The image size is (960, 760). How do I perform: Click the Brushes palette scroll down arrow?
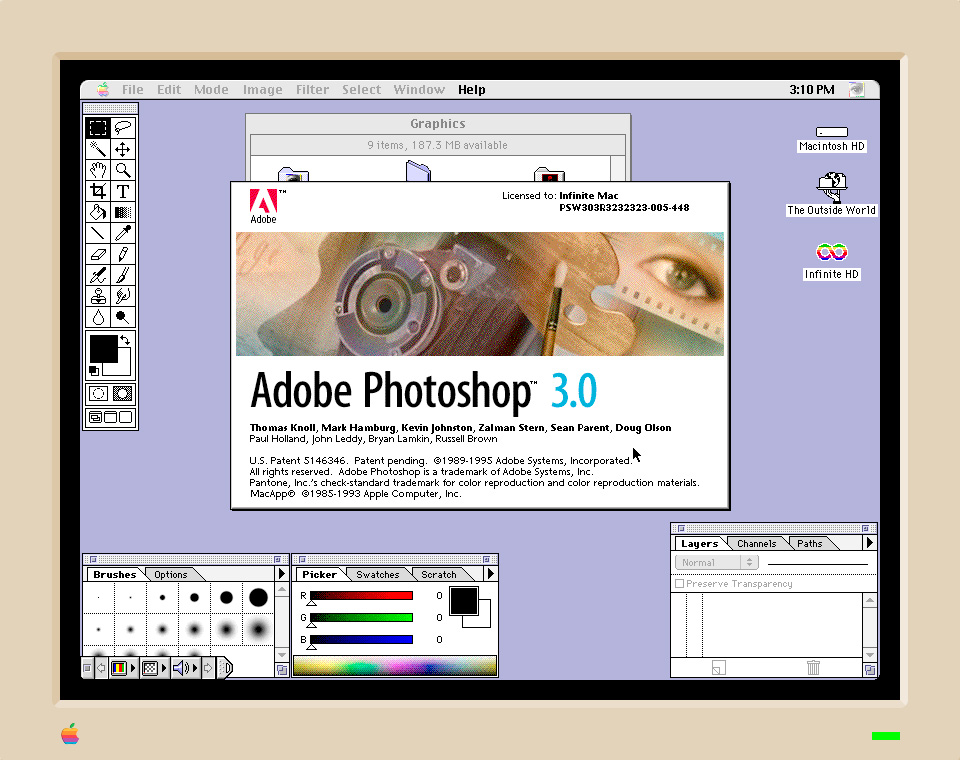[x=282, y=655]
